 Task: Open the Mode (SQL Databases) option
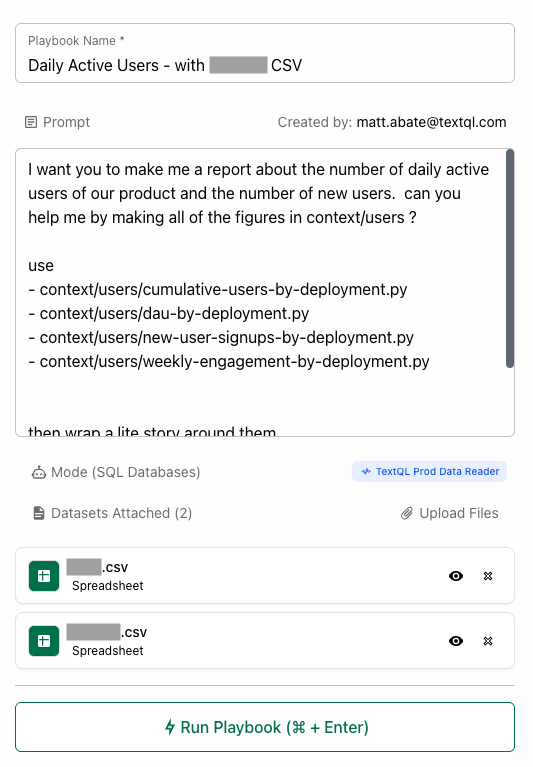pos(116,472)
